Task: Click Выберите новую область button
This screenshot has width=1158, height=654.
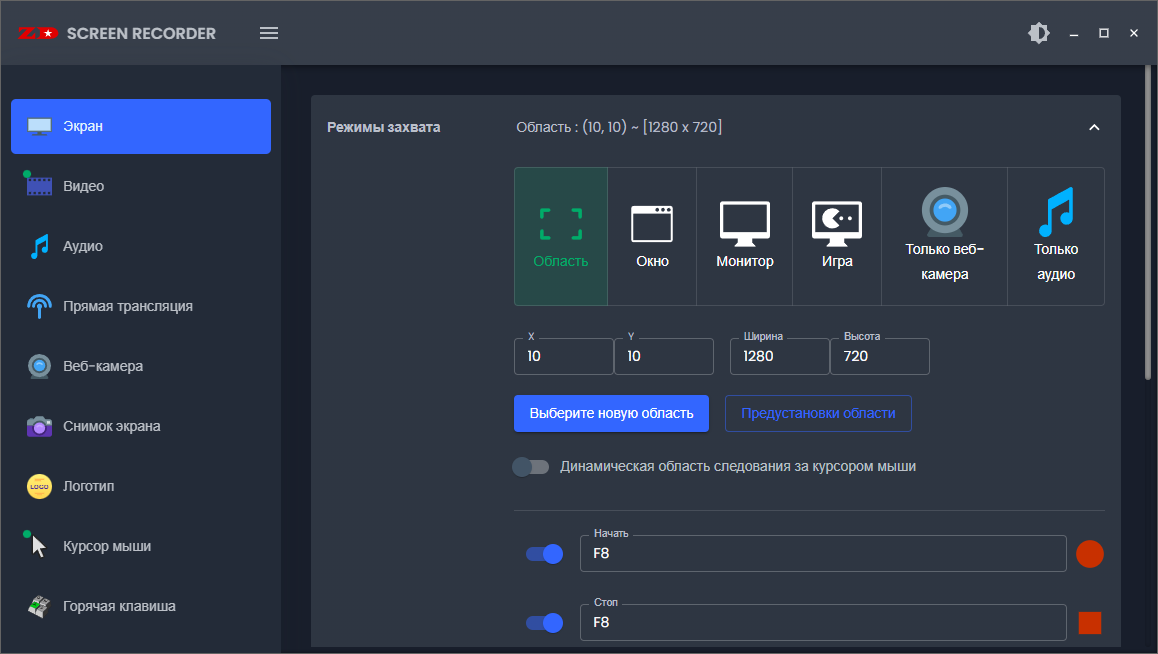Action: click(611, 413)
